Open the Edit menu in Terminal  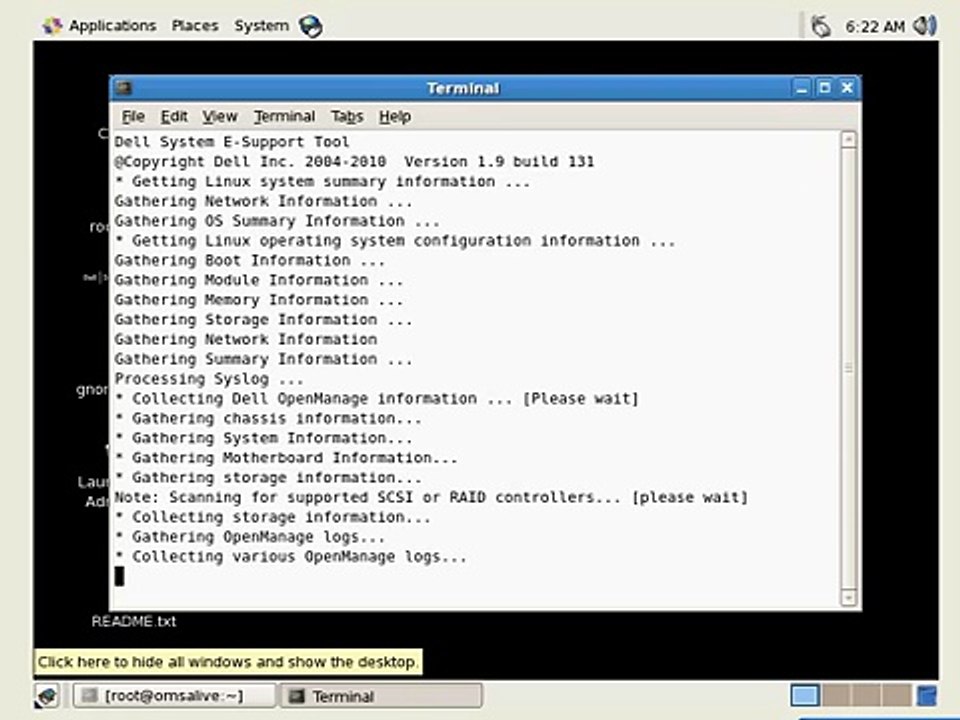point(174,116)
